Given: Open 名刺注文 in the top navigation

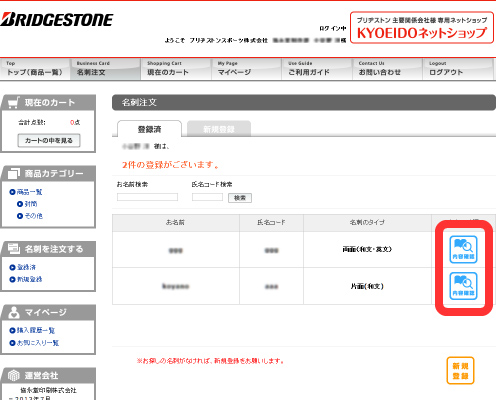Looking at the screenshot, I should 105,69.
